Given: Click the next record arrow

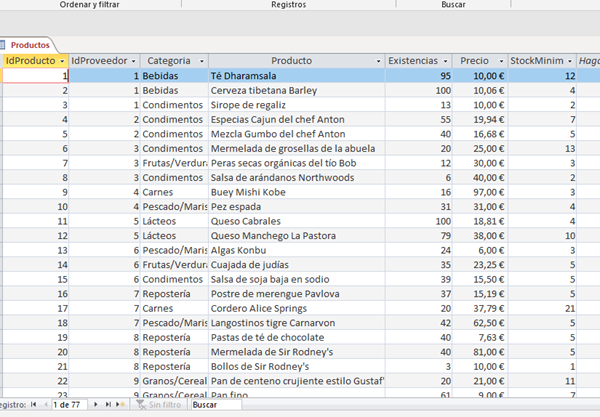Looking at the screenshot, I should pos(95,405).
